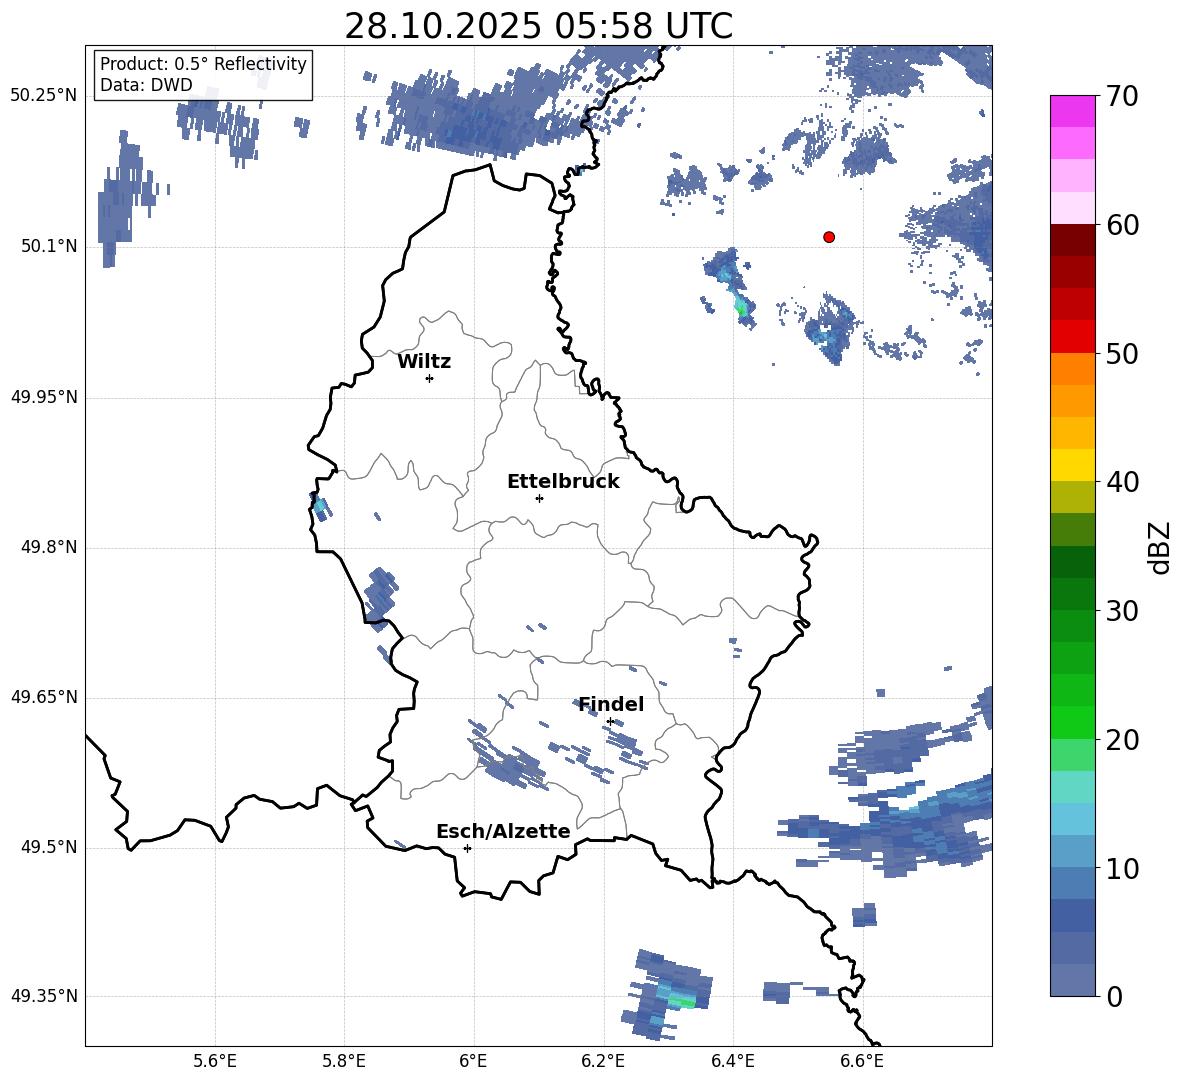Click the 6.2°E longitude label
Screen dimensions: 1184x1081
[603, 1061]
